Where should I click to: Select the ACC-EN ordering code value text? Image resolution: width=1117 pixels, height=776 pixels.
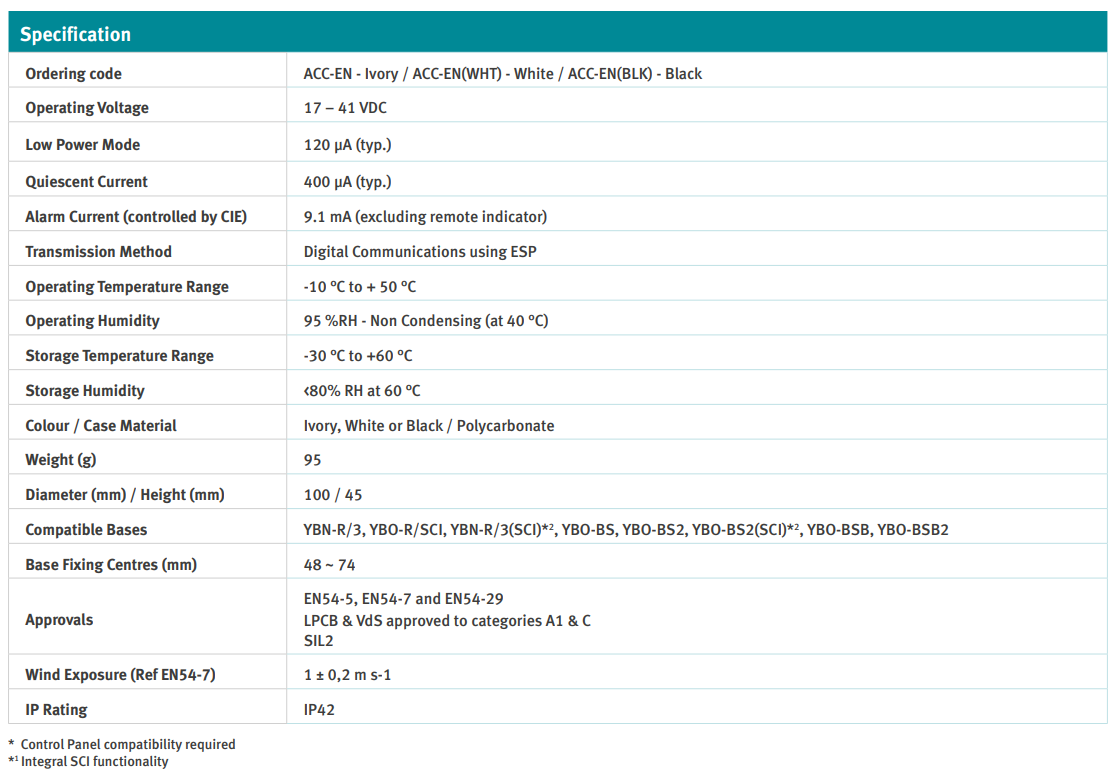coord(502,74)
